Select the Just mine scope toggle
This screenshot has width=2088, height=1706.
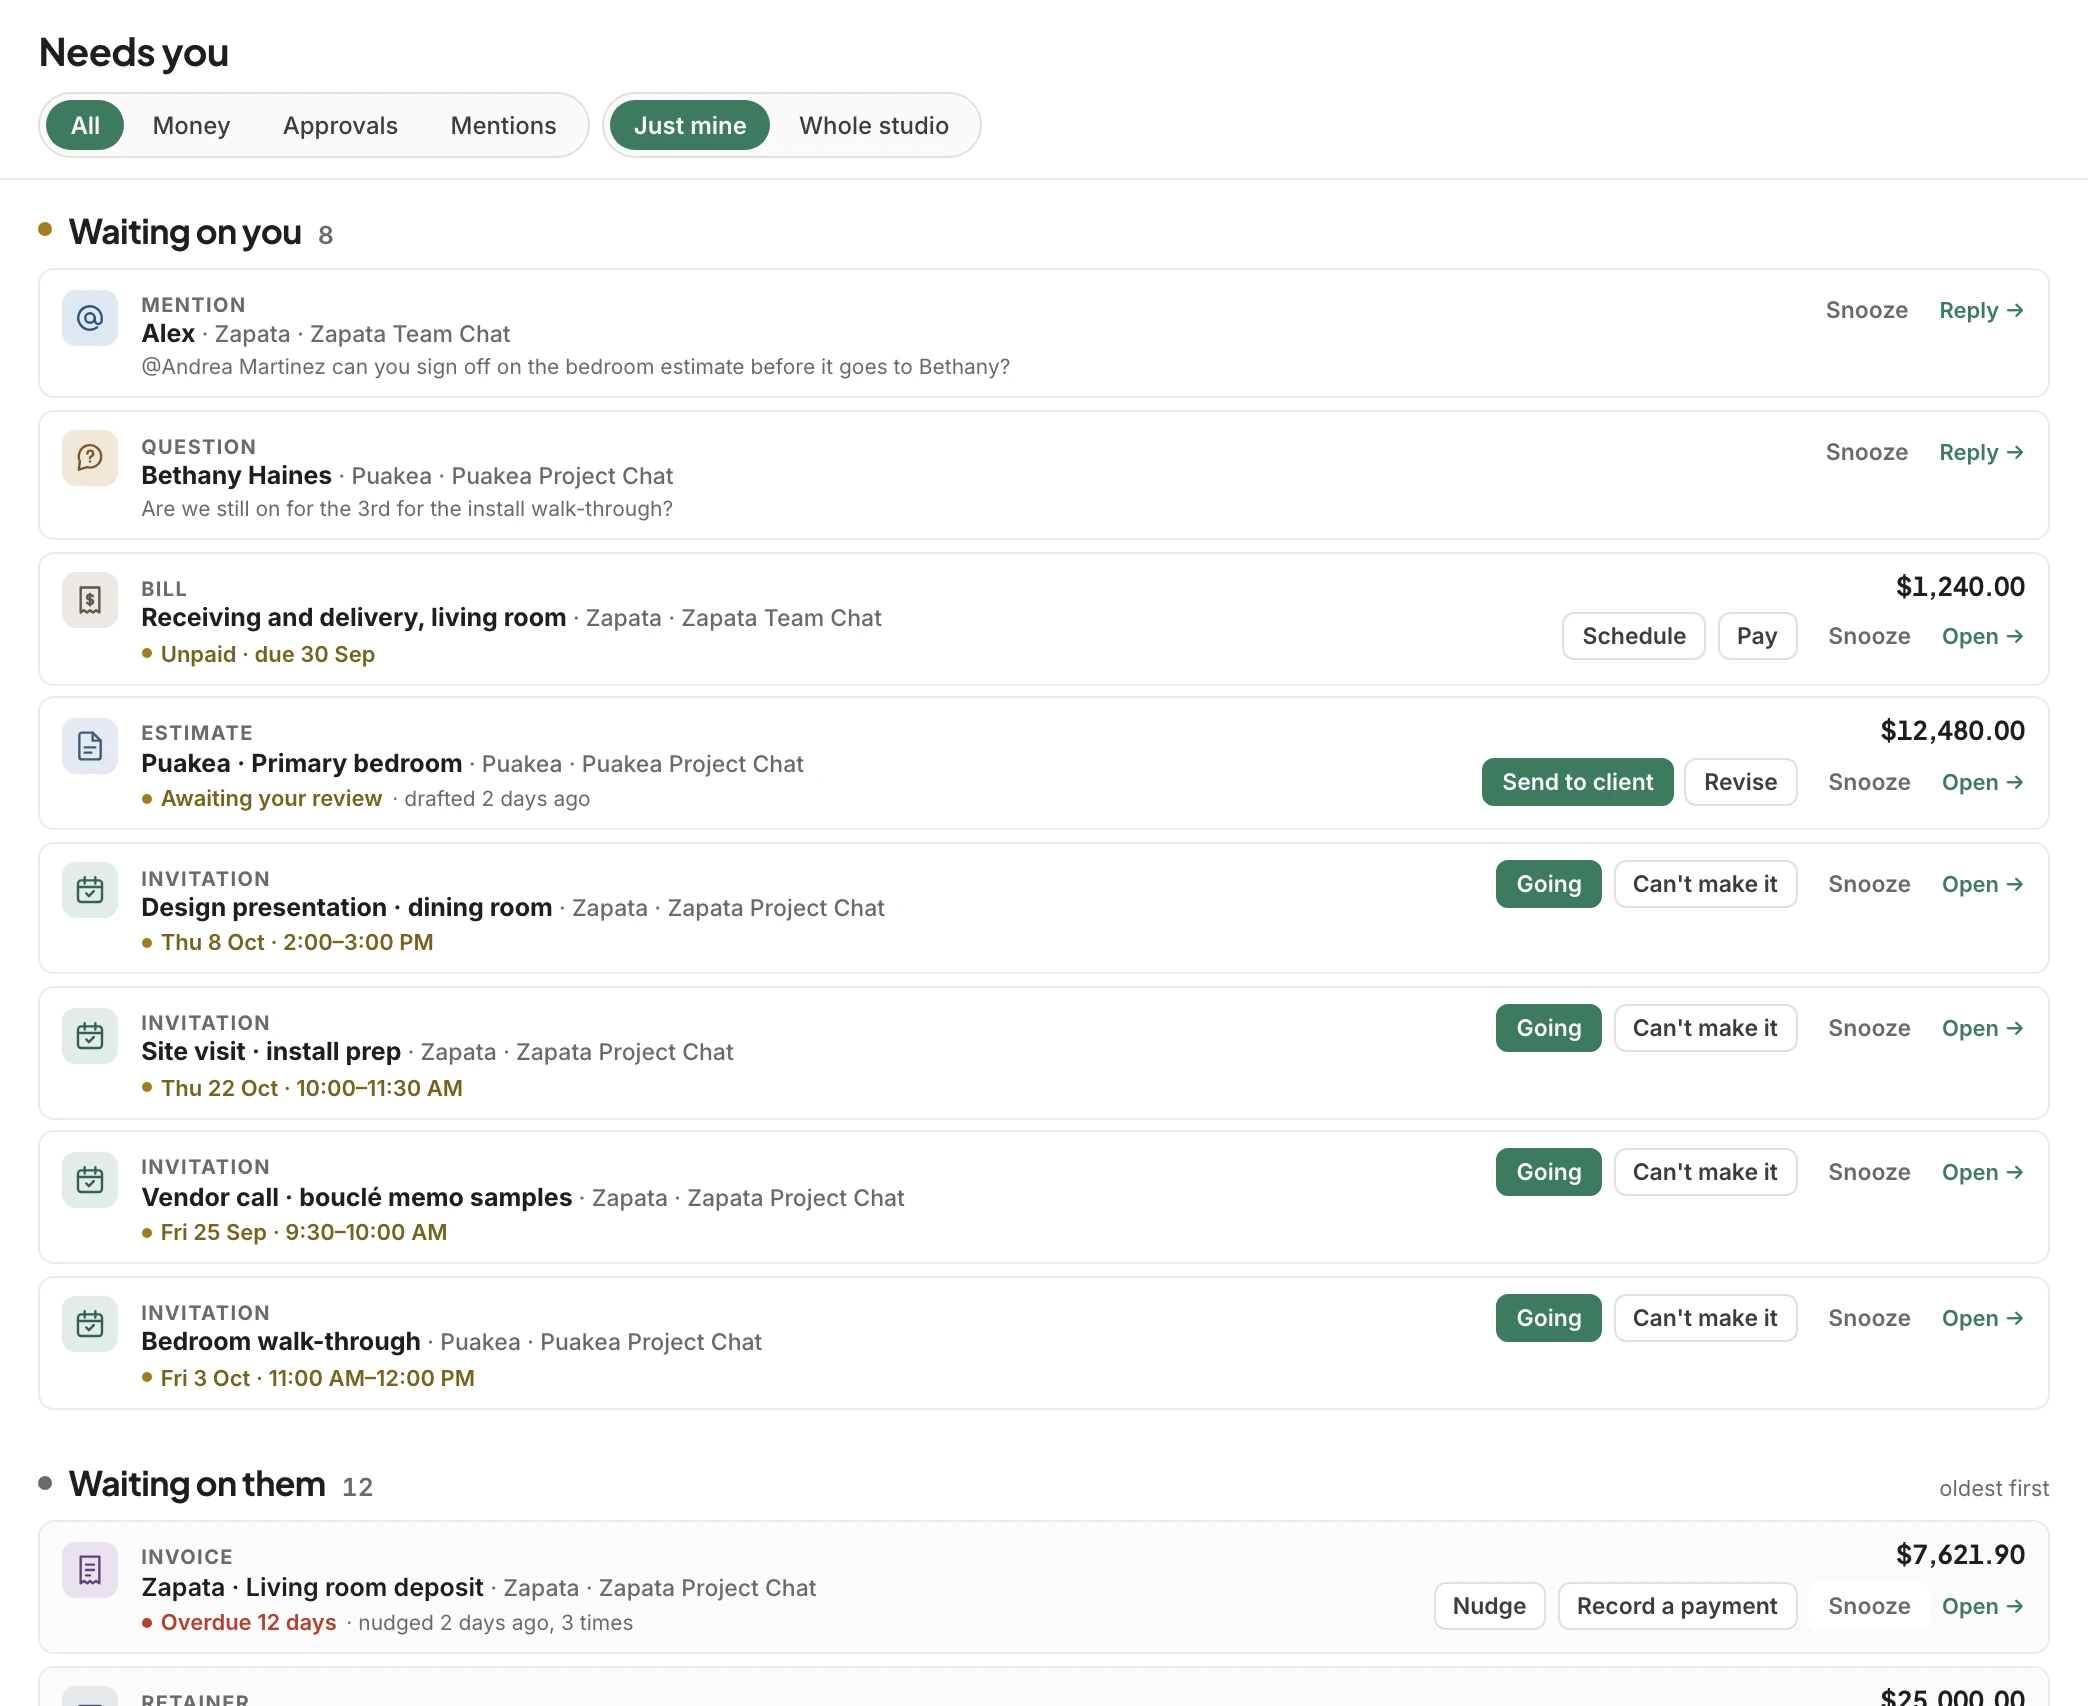pyautogui.click(x=690, y=125)
